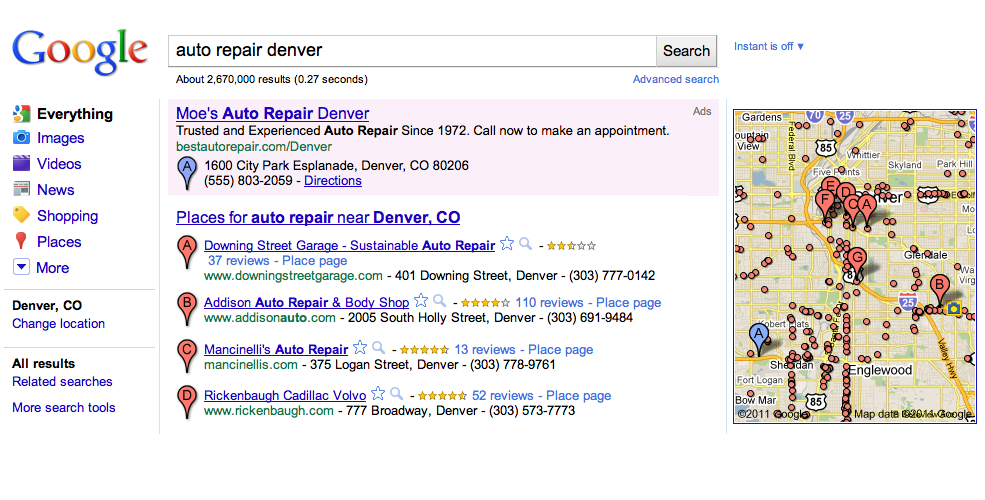Open Rickenbaugh Cadillac Volvo title
This screenshot has width=985, height=500.
click(285, 396)
